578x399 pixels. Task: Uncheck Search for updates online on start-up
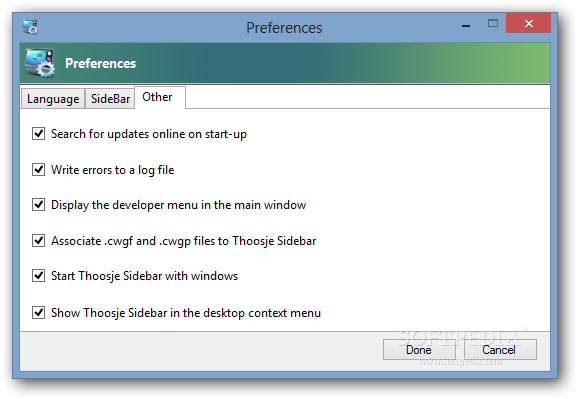tap(38, 133)
